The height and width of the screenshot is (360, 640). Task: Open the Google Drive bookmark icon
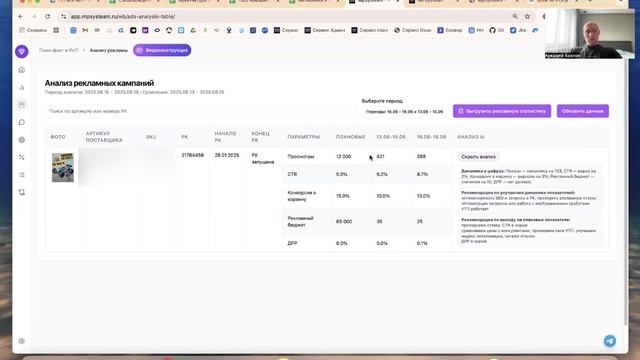[193, 30]
